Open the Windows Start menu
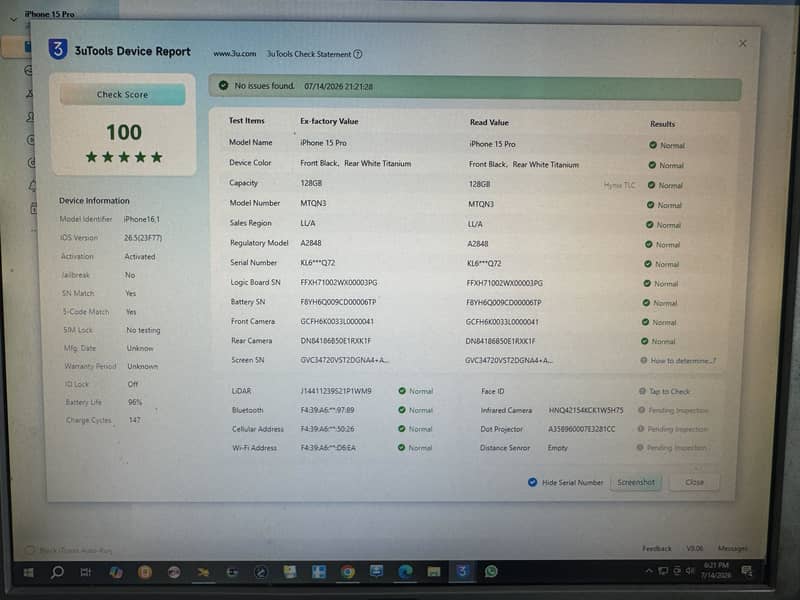 coord(29,572)
